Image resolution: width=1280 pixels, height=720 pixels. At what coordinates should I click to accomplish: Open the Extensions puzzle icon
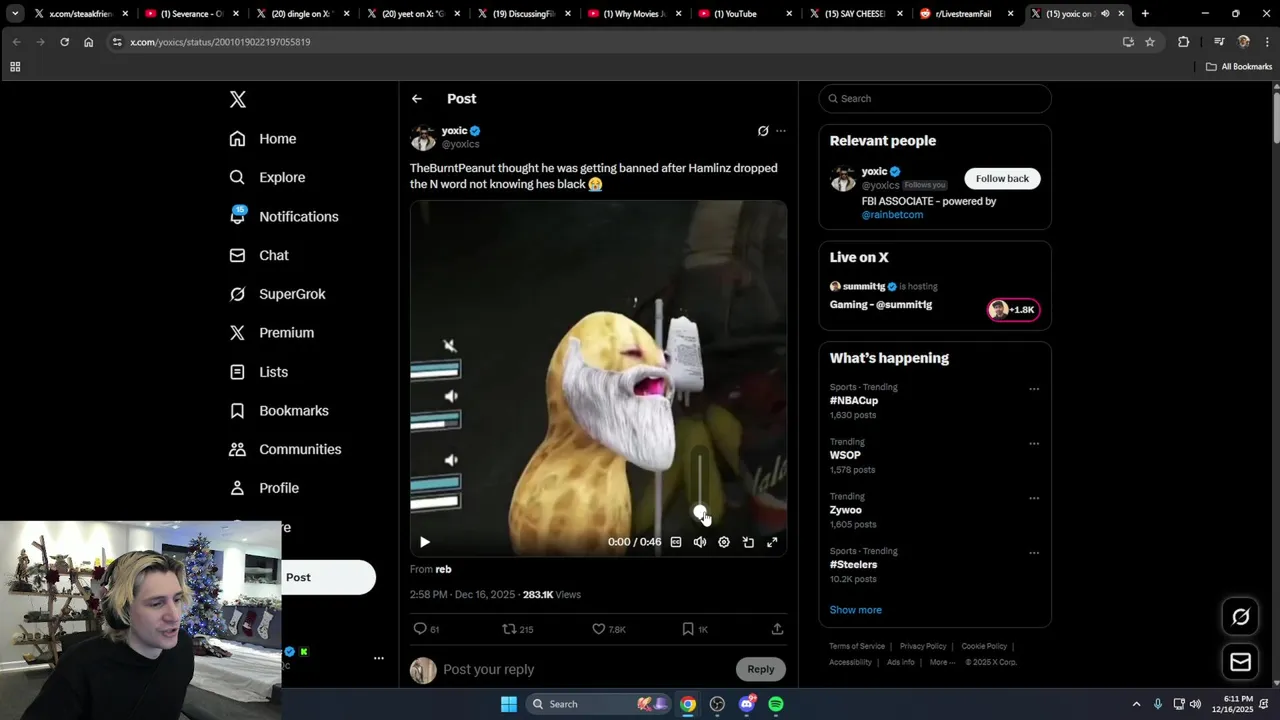(1184, 42)
